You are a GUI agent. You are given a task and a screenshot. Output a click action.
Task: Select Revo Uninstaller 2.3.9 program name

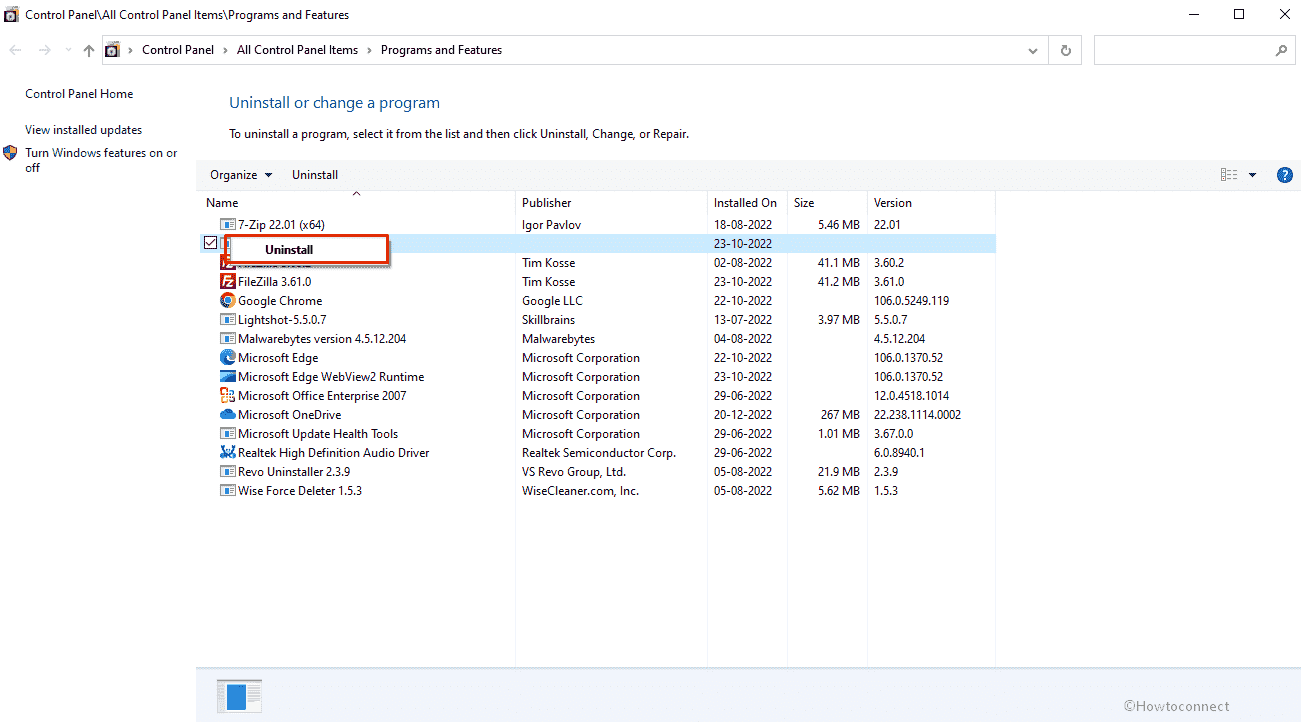coord(294,472)
